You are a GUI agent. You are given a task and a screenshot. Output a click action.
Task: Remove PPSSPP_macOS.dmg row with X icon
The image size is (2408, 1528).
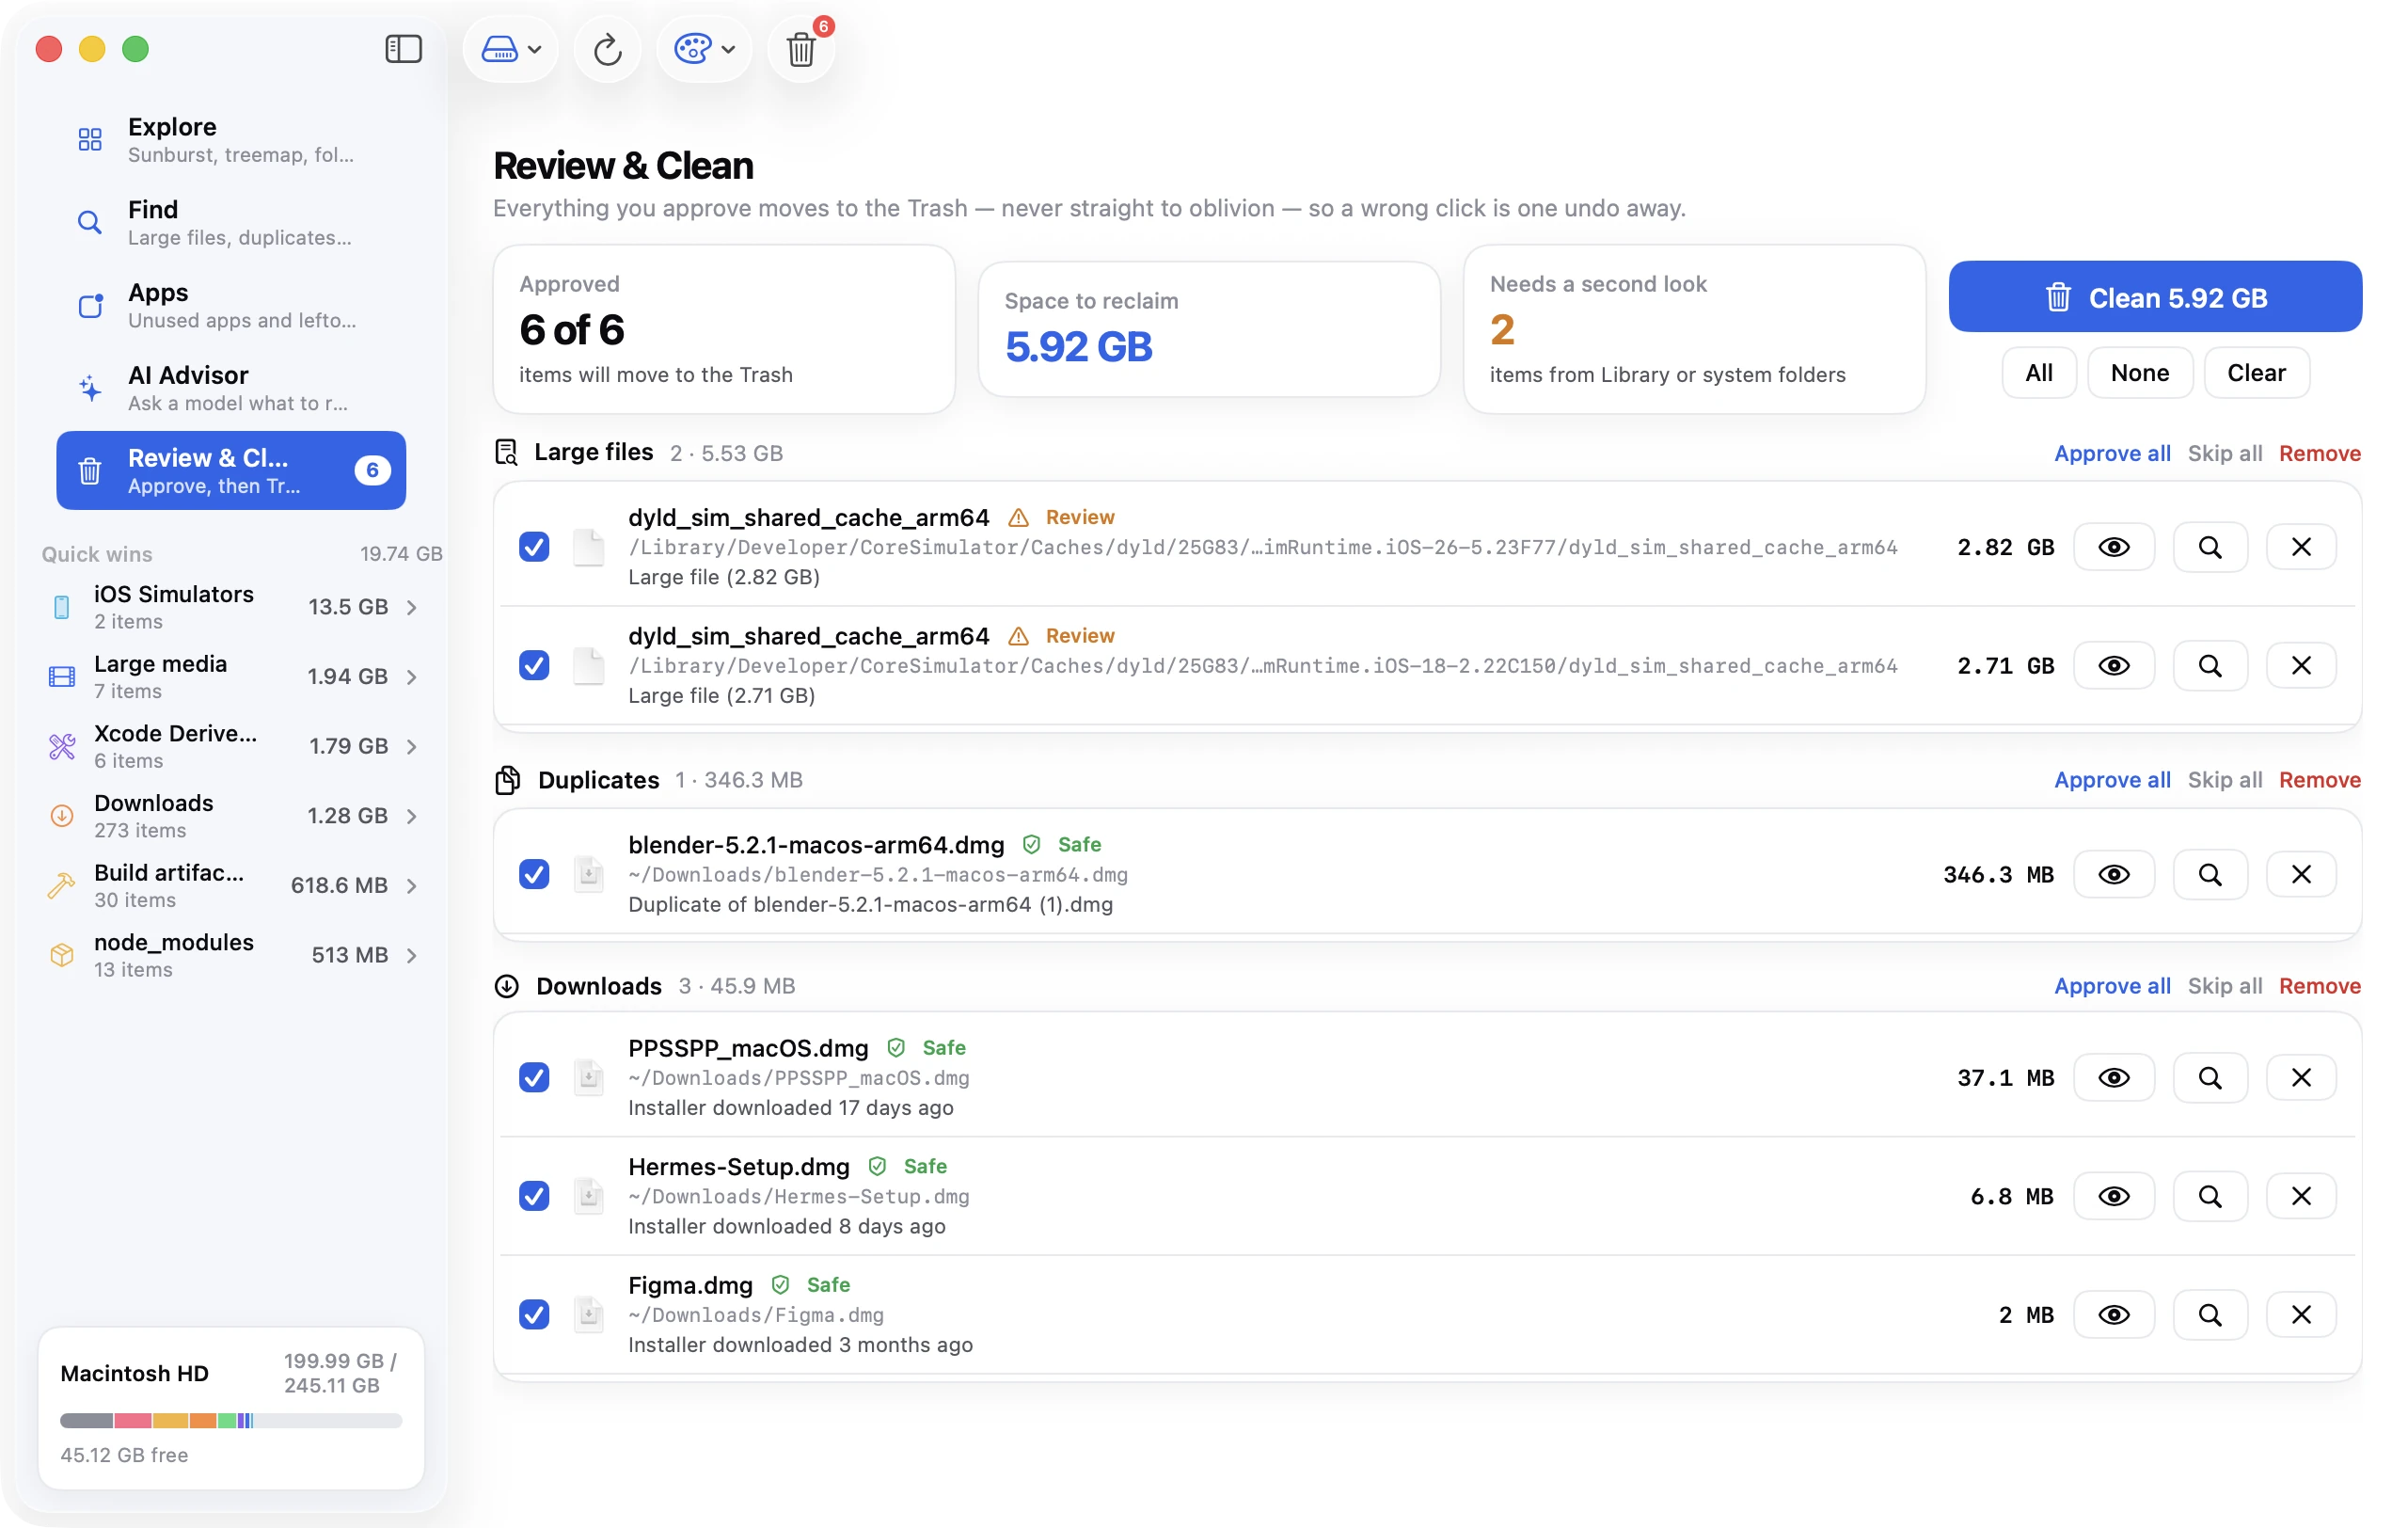[2301, 1078]
